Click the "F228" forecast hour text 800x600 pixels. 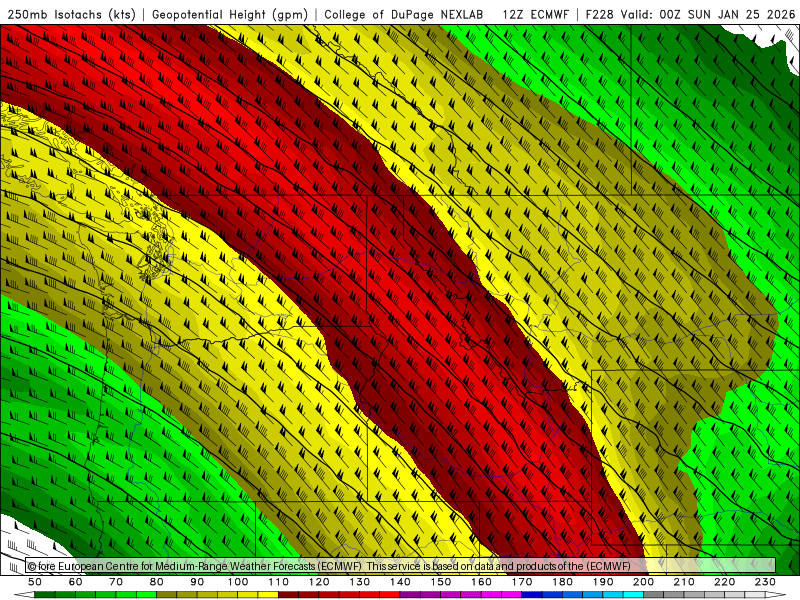pyautogui.click(x=599, y=14)
